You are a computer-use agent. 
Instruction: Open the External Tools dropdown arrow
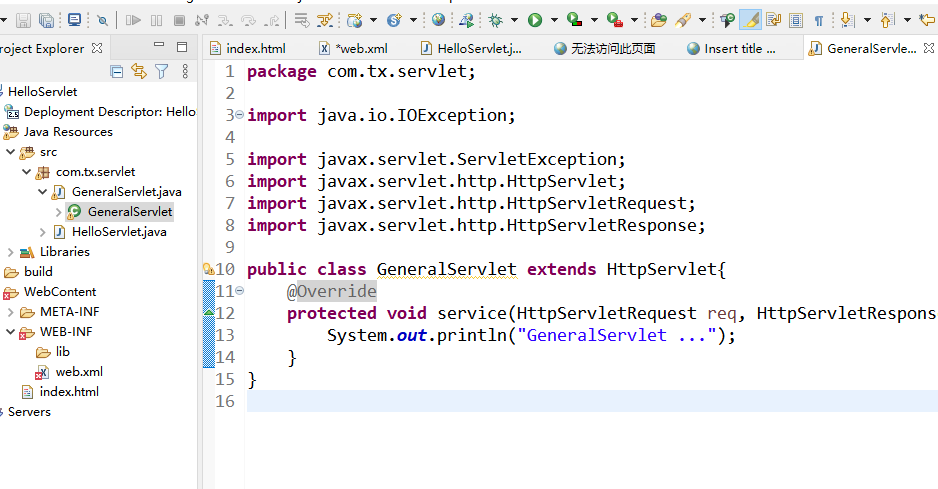point(634,20)
